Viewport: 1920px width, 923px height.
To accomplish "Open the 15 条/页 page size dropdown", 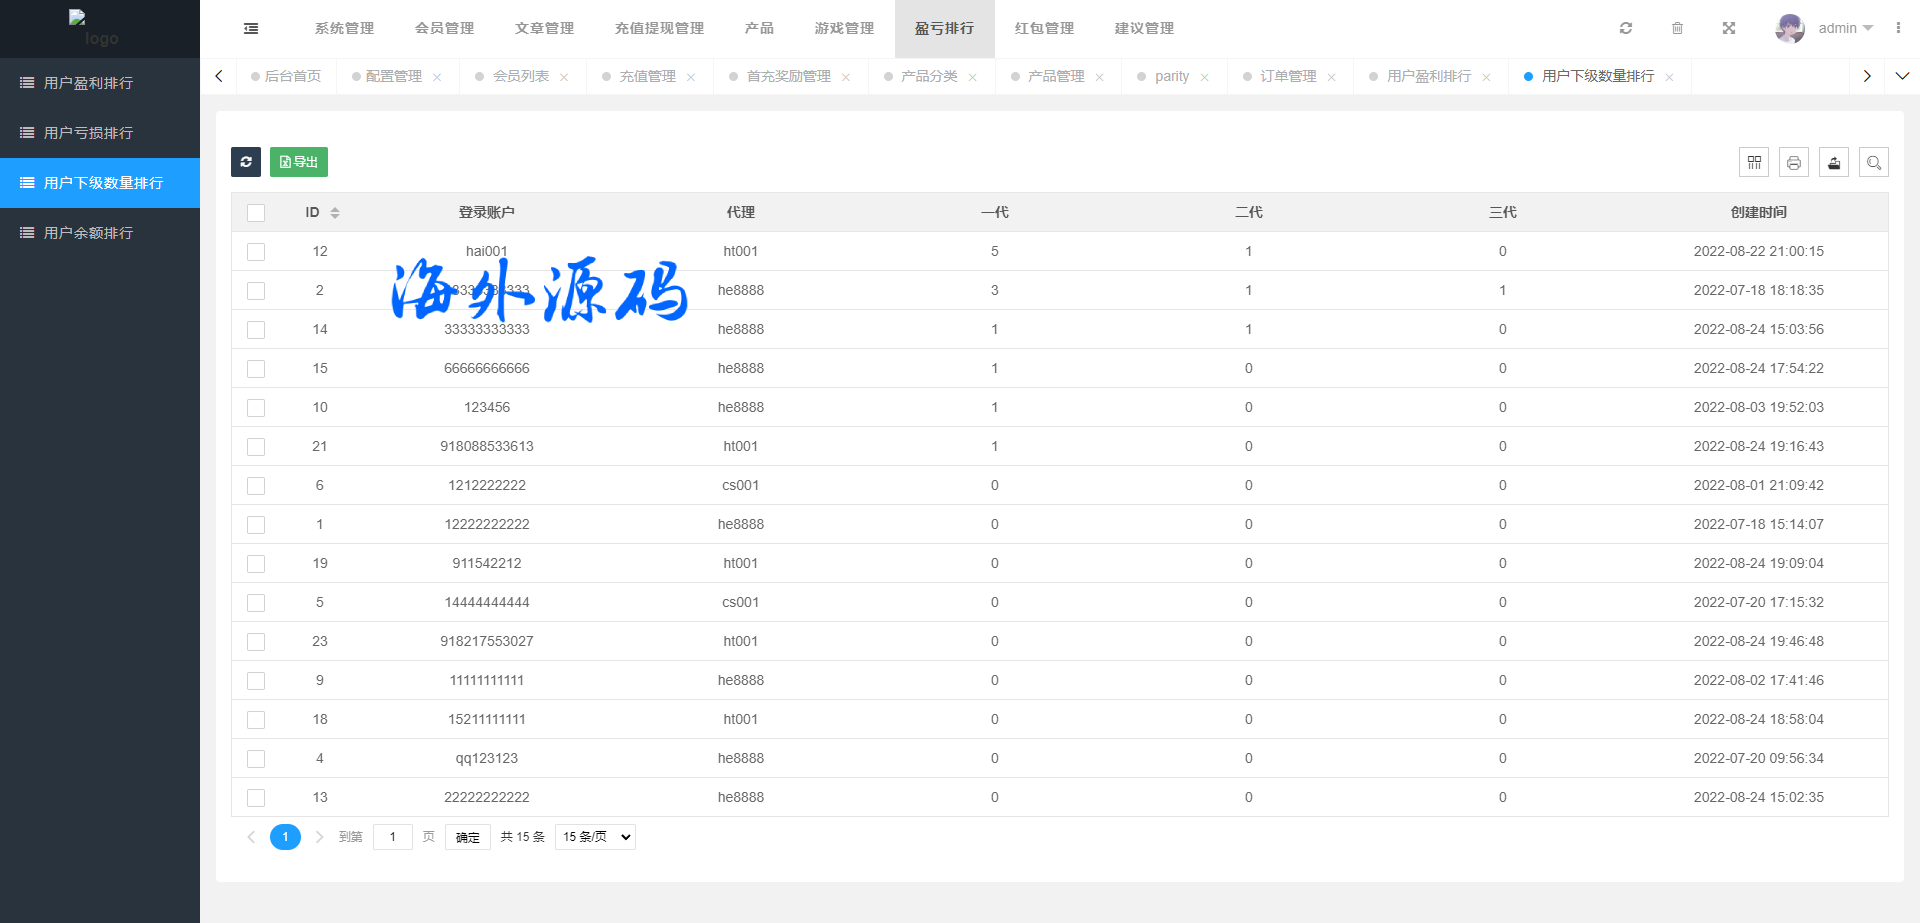I will (x=595, y=837).
